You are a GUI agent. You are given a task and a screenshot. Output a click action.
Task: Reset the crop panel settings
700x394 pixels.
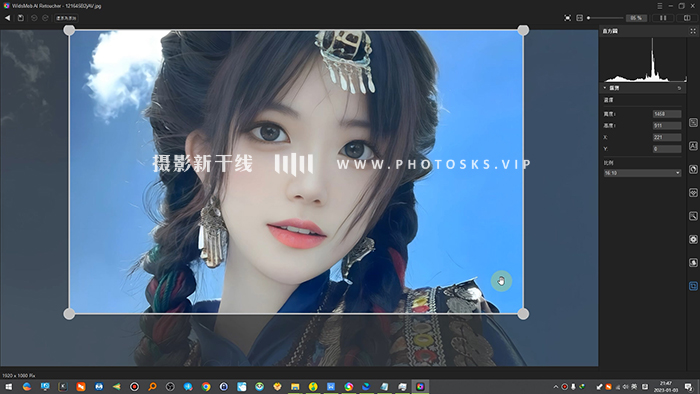click(x=679, y=88)
